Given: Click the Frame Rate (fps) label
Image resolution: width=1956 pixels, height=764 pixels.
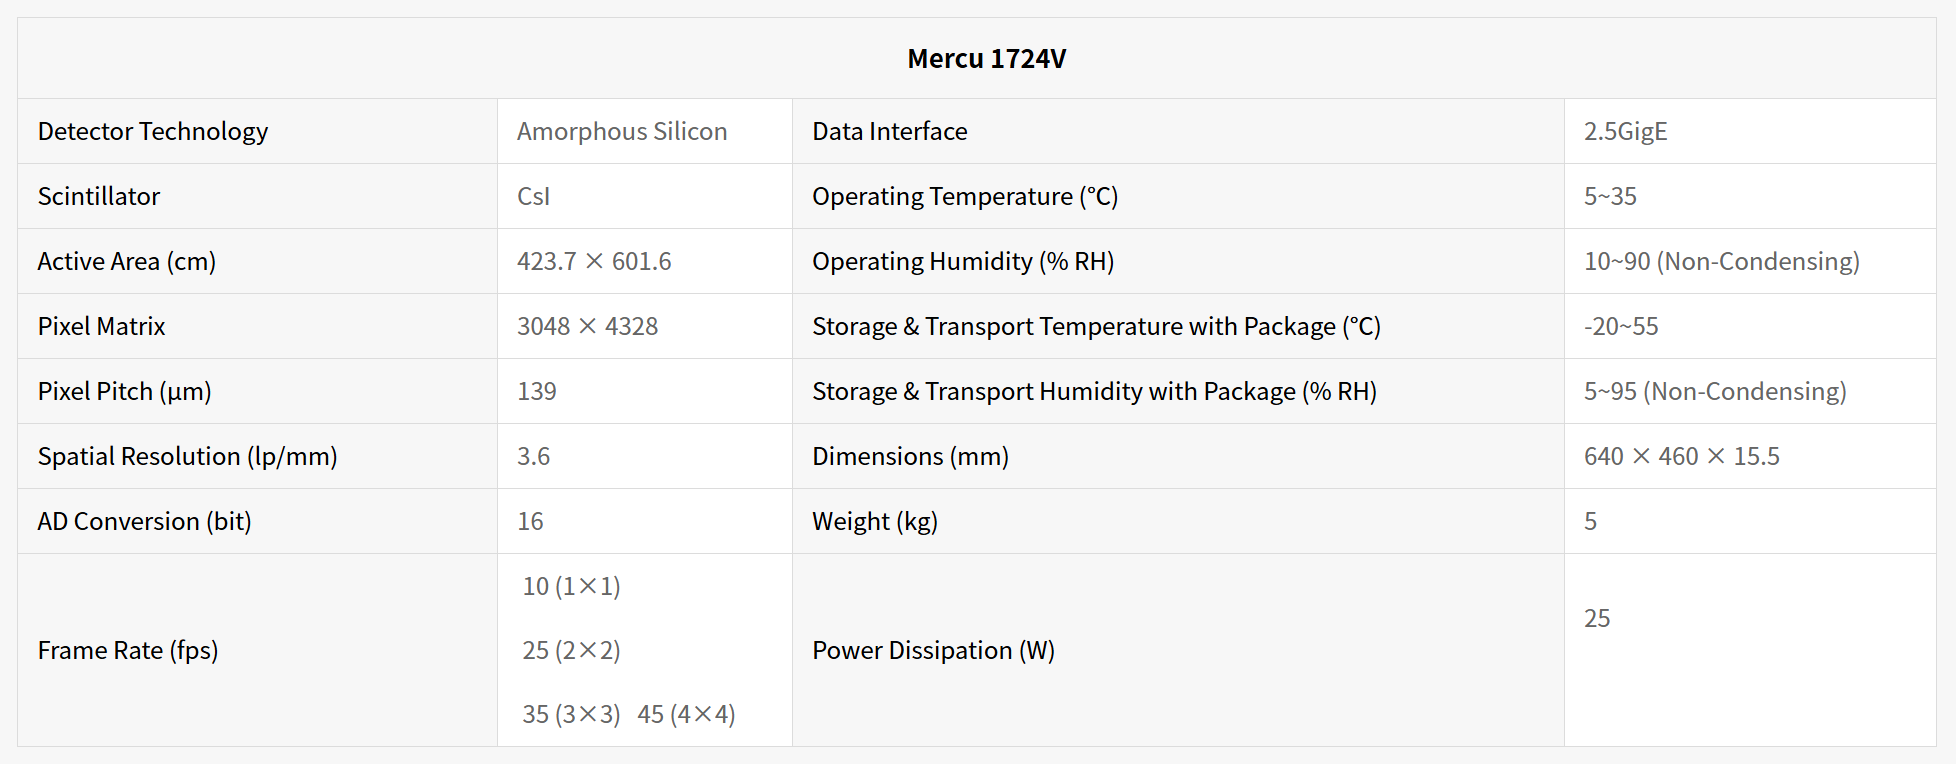Looking at the screenshot, I should pyautogui.click(x=128, y=650).
